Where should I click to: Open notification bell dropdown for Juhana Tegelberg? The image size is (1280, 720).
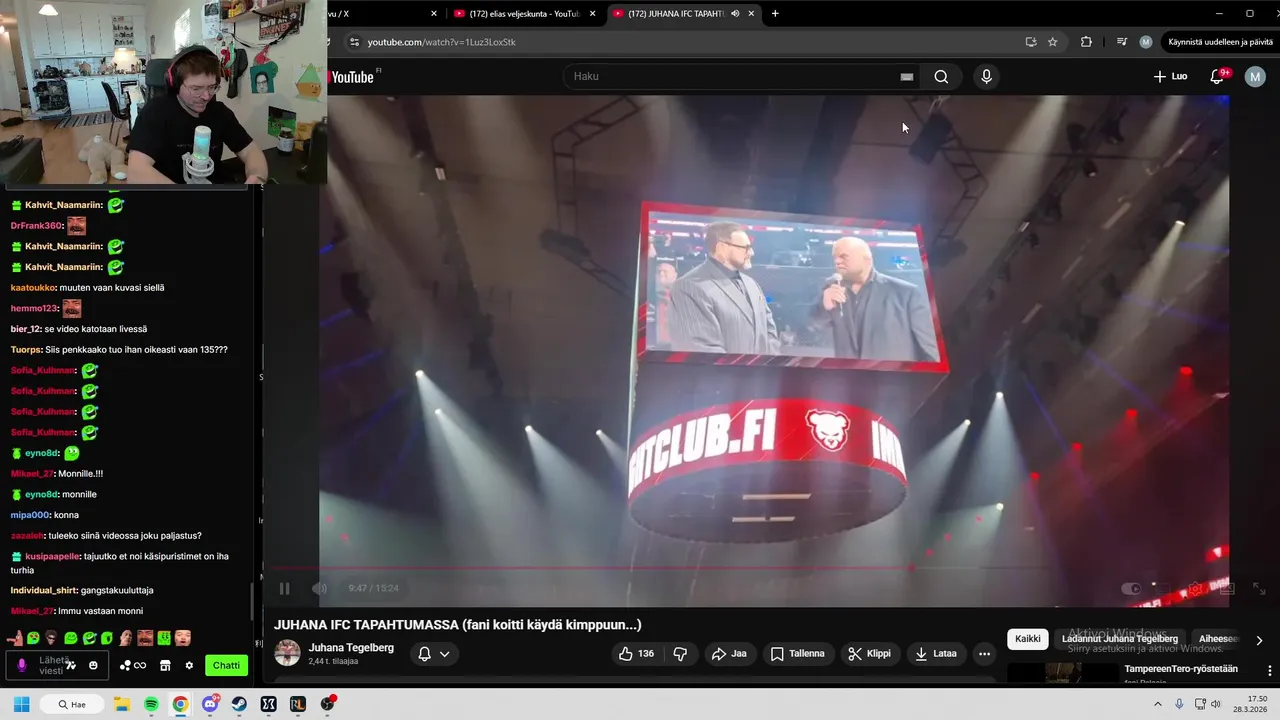click(x=433, y=654)
